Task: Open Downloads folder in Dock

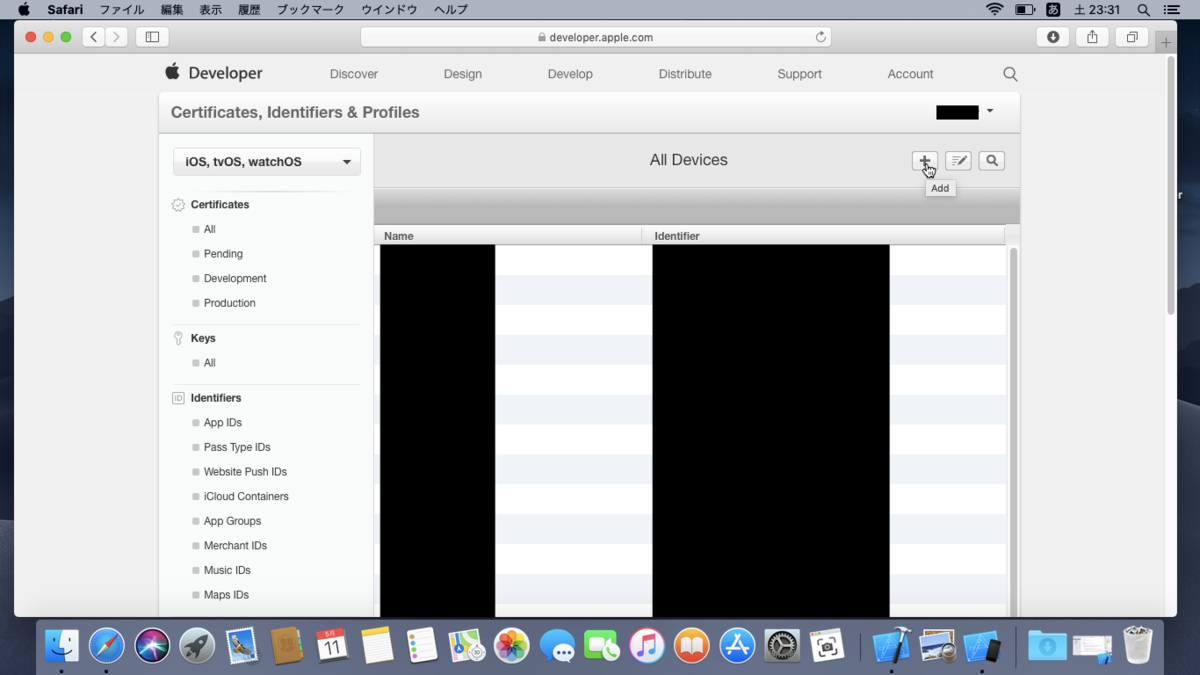Action: point(1047,646)
